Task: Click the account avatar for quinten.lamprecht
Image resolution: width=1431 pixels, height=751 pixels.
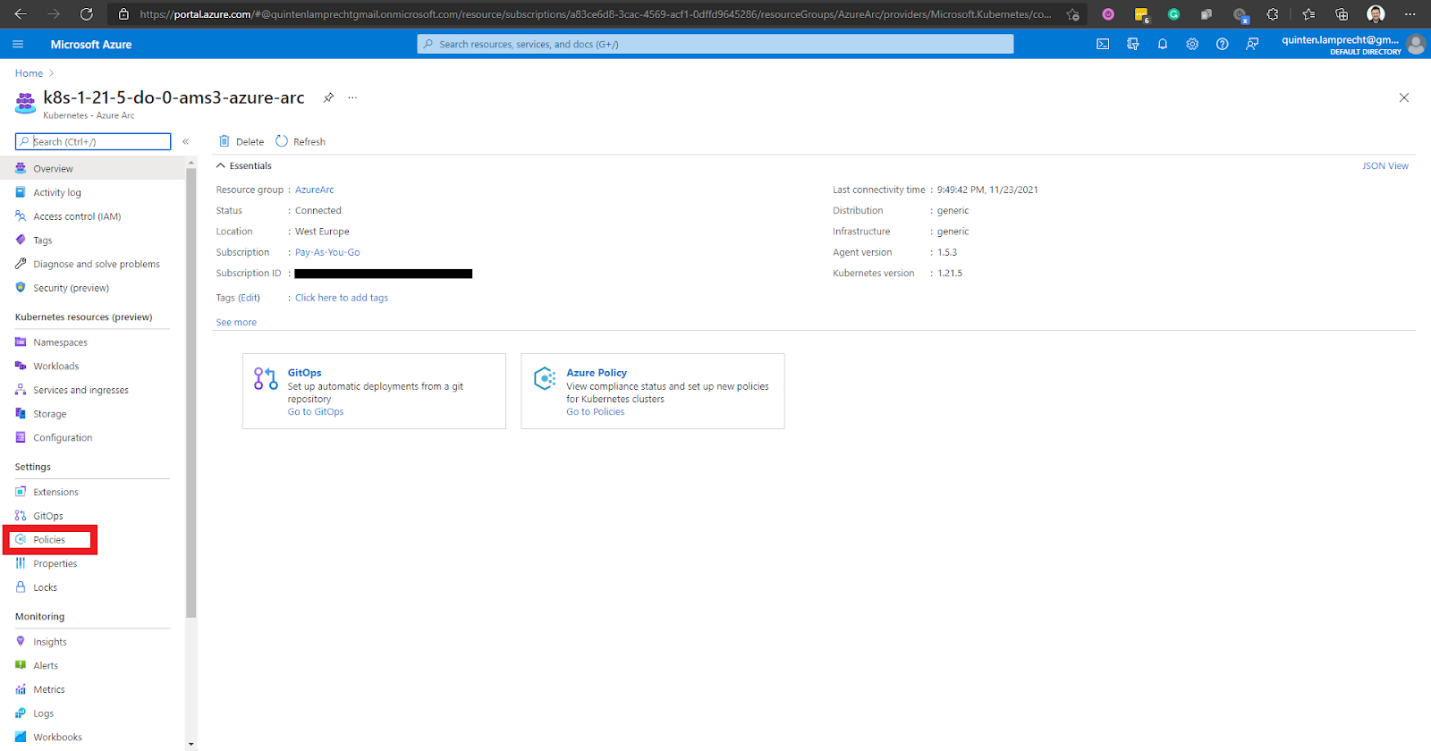Action: (1415, 44)
